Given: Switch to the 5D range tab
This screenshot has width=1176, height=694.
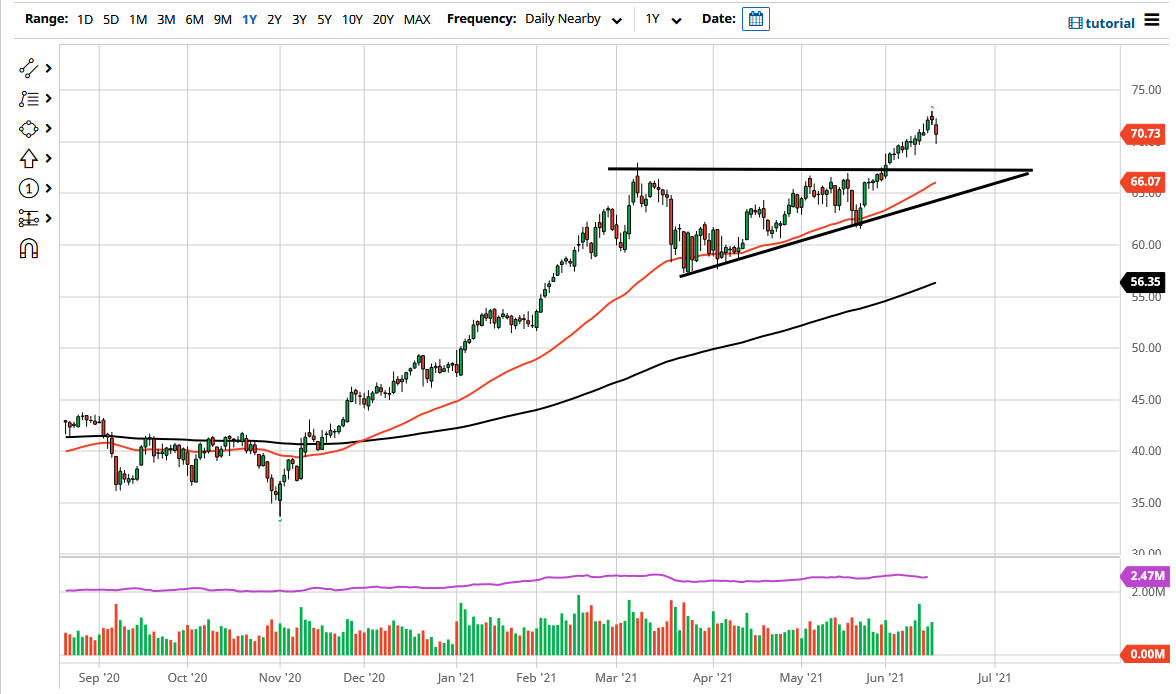Looking at the screenshot, I should 110,18.
